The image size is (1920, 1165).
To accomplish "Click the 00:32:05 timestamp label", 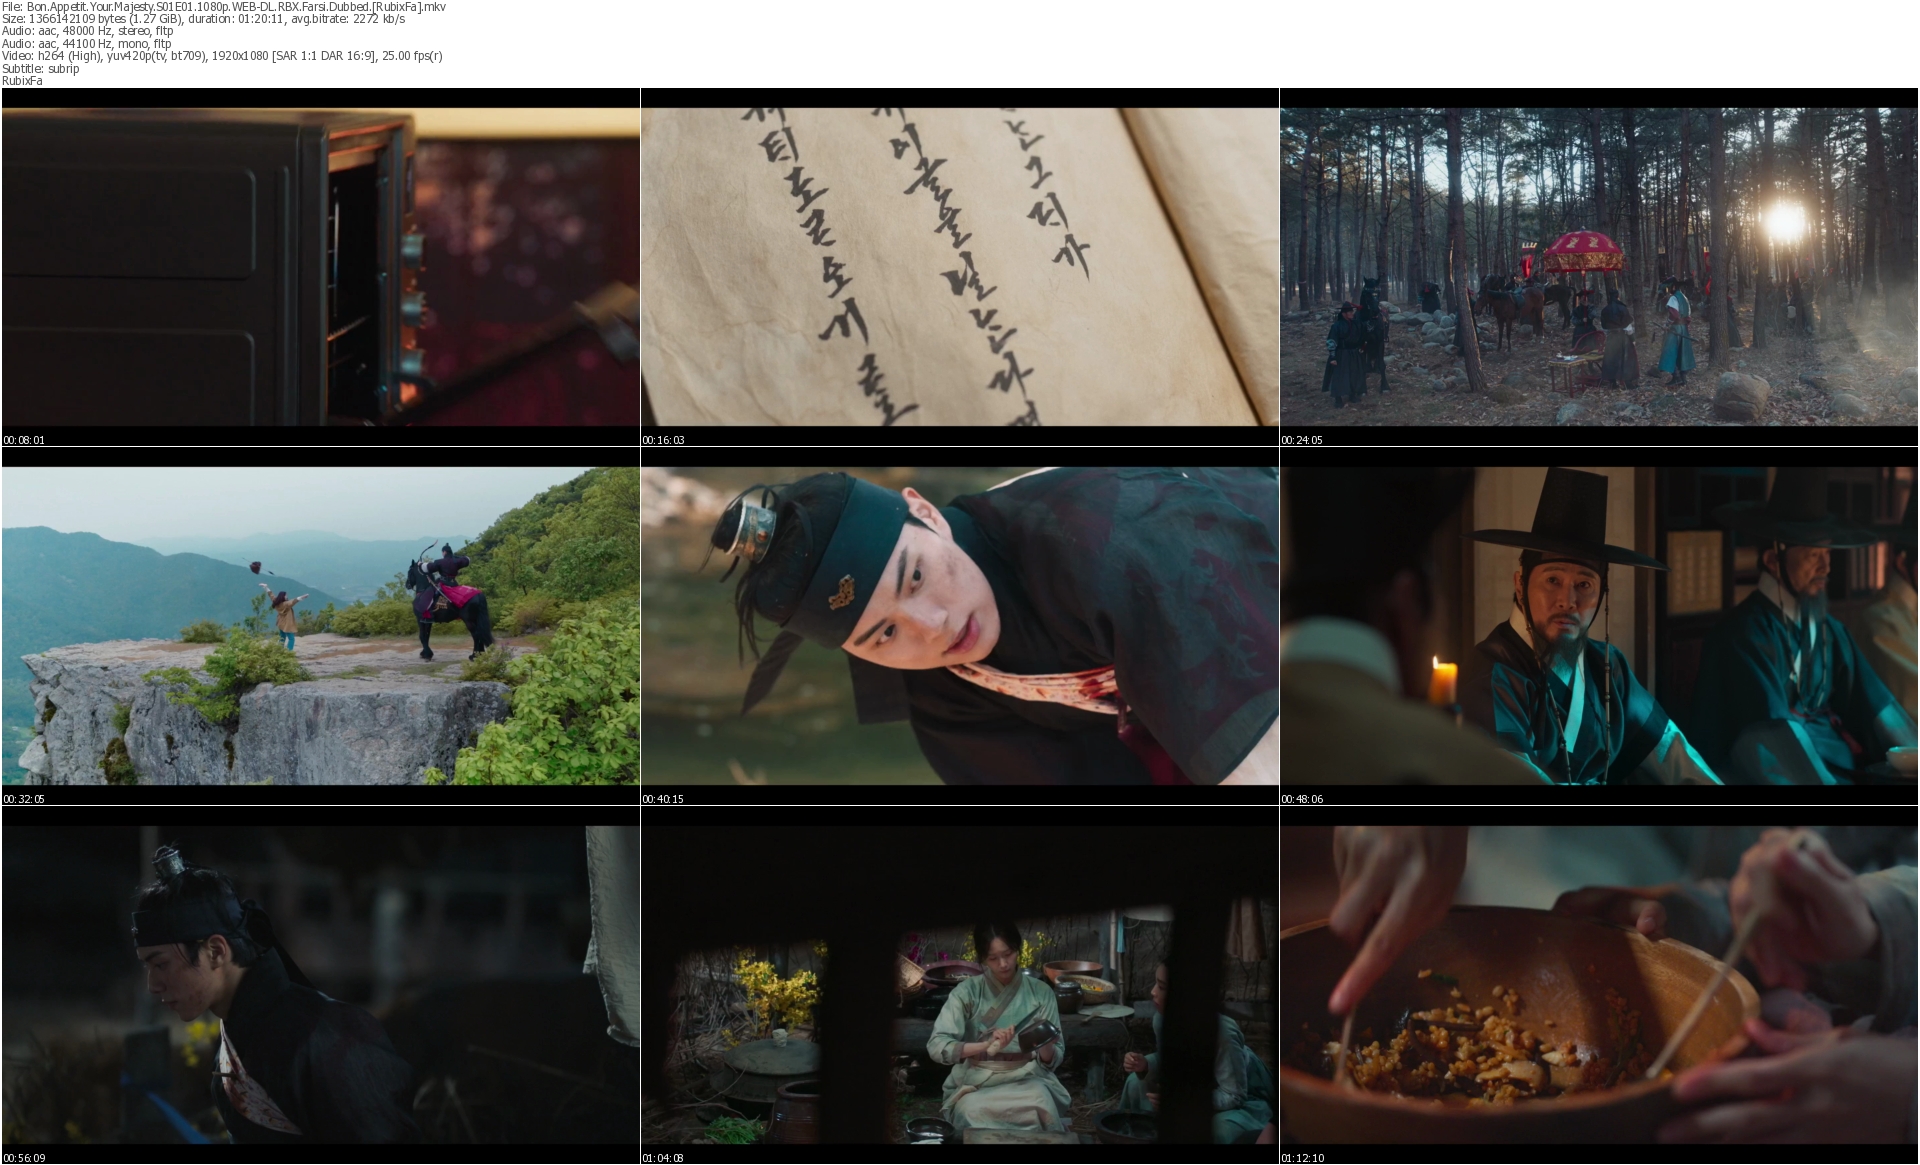I will 24,799.
